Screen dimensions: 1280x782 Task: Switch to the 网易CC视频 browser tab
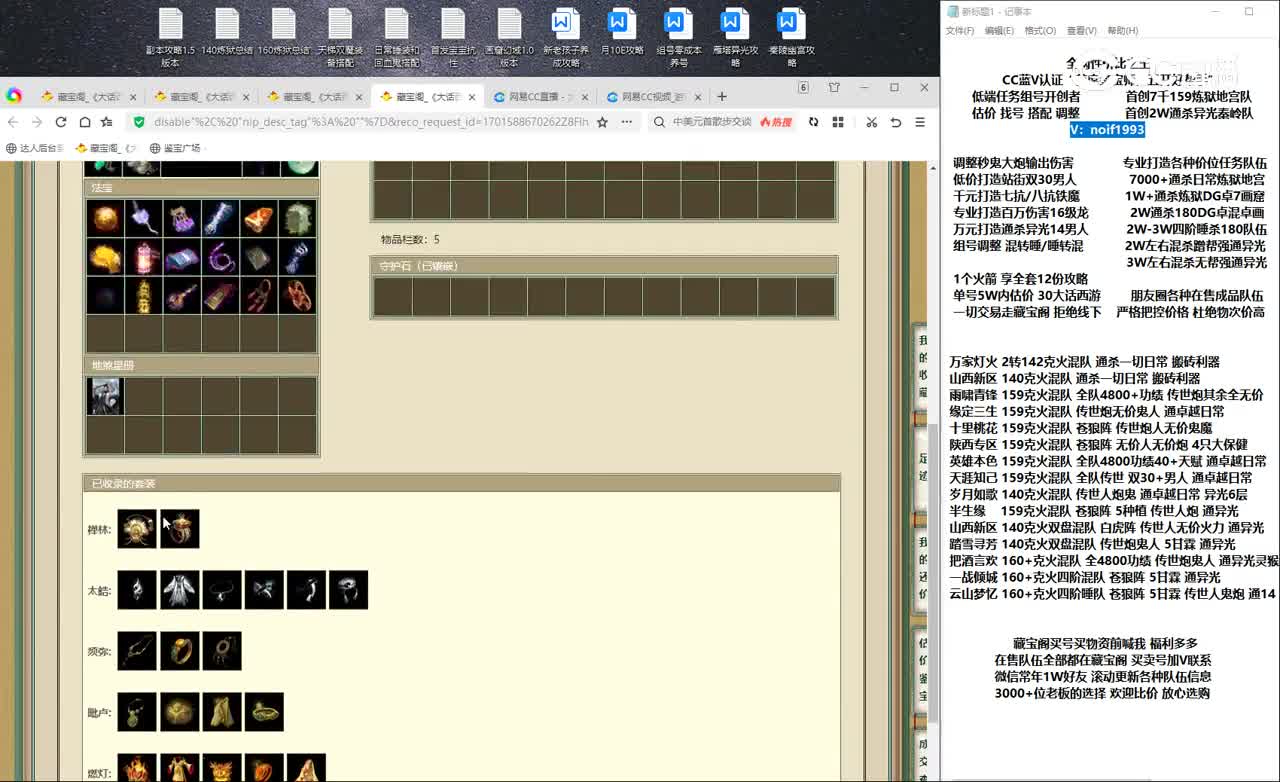653,97
